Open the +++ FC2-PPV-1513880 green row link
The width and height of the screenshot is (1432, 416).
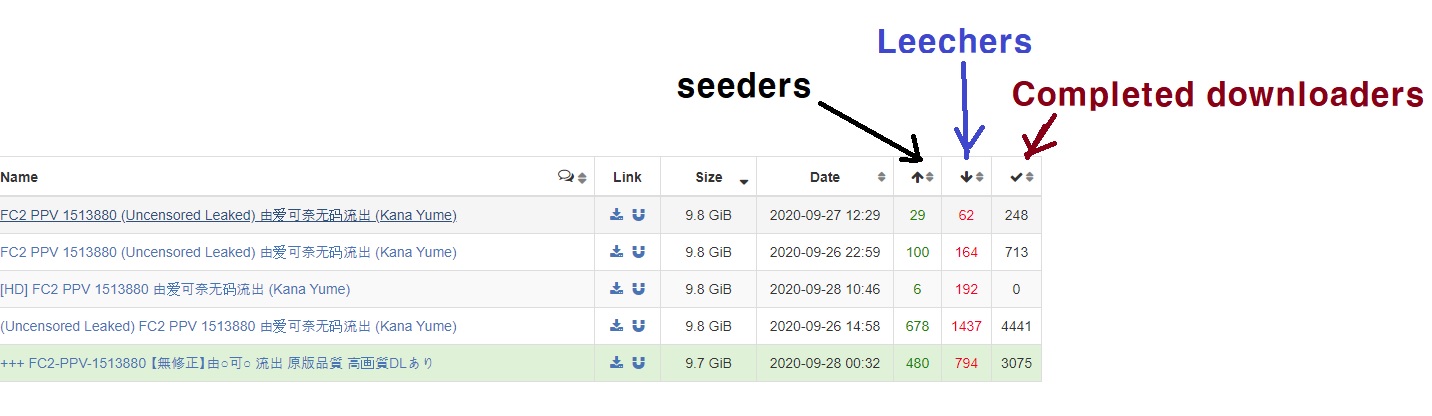217,363
